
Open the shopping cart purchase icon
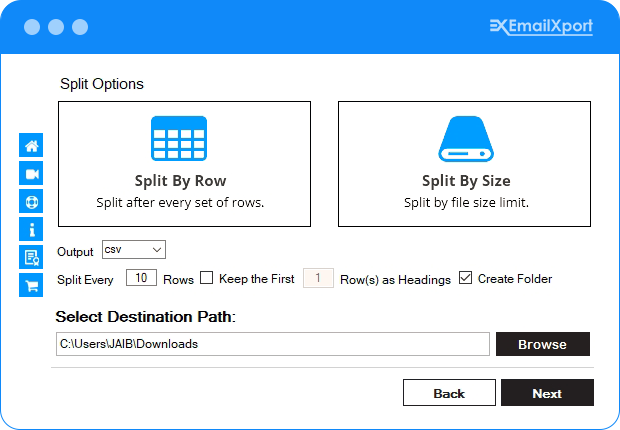pyautogui.click(x=31, y=285)
